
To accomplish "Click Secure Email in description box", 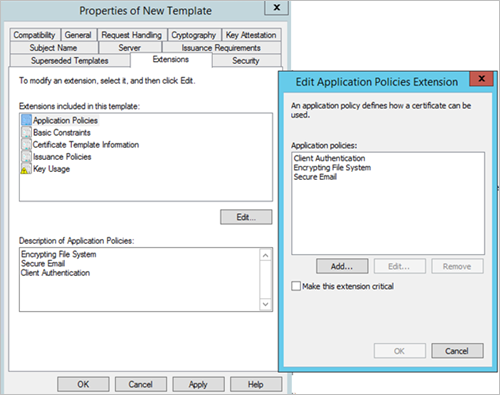I will coord(43,263).
